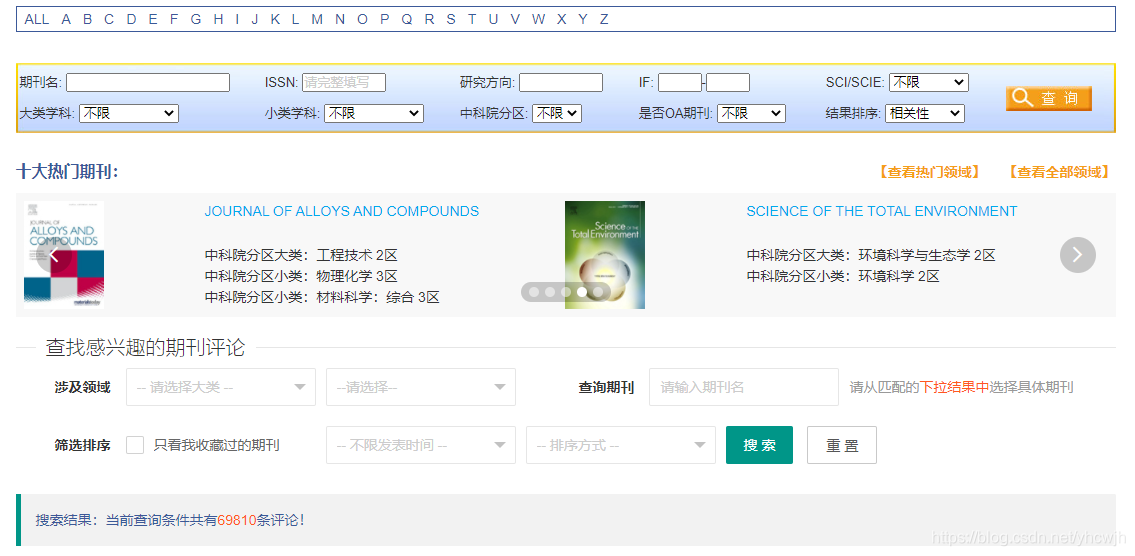Click the 十大热门期刊 heading
Screen dimensions: 1135x556
pyautogui.click(x=67, y=172)
